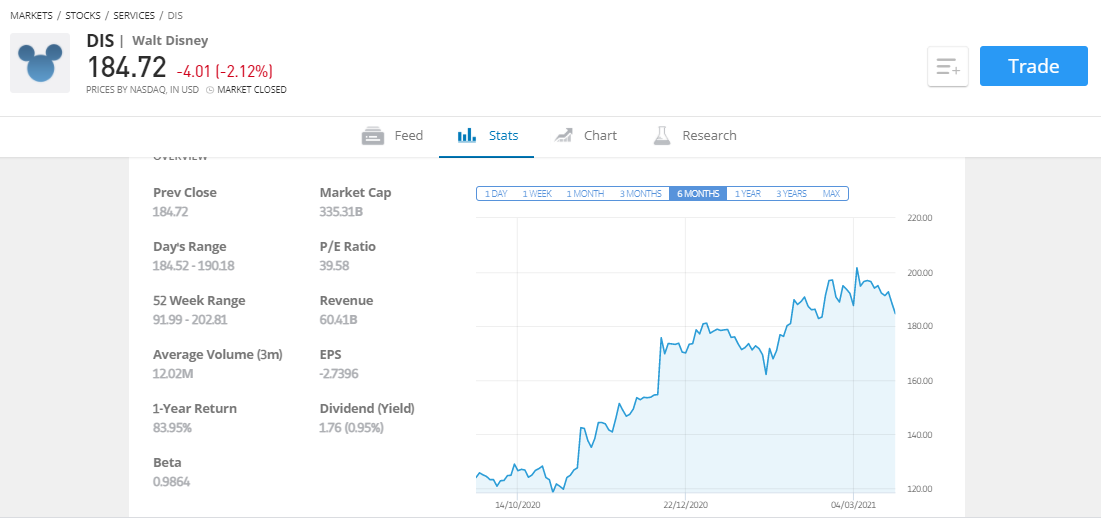Click the Day's Range value 184.52 - 190.18

click(193, 266)
